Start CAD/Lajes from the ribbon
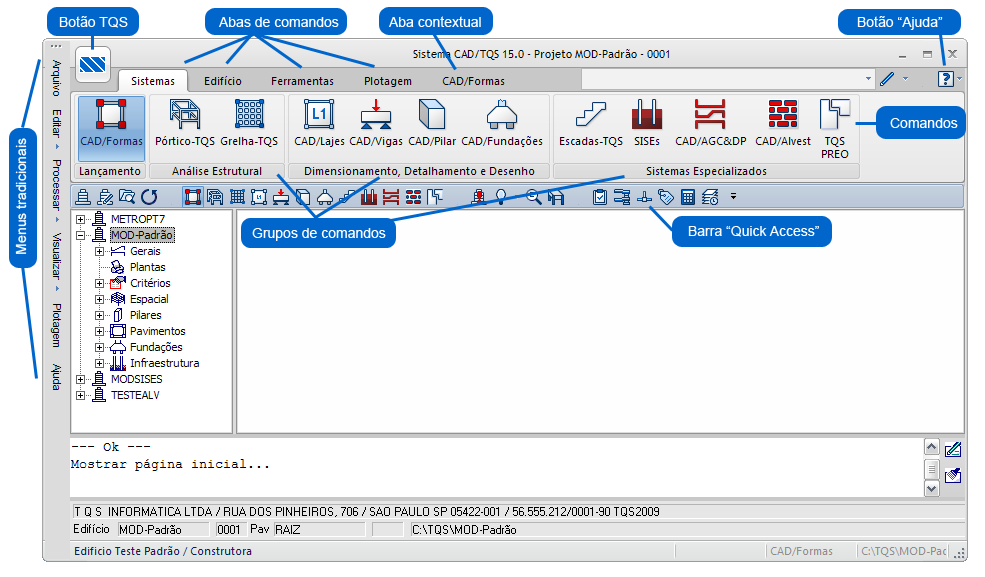Screen dimensions: 985x577 point(319,124)
